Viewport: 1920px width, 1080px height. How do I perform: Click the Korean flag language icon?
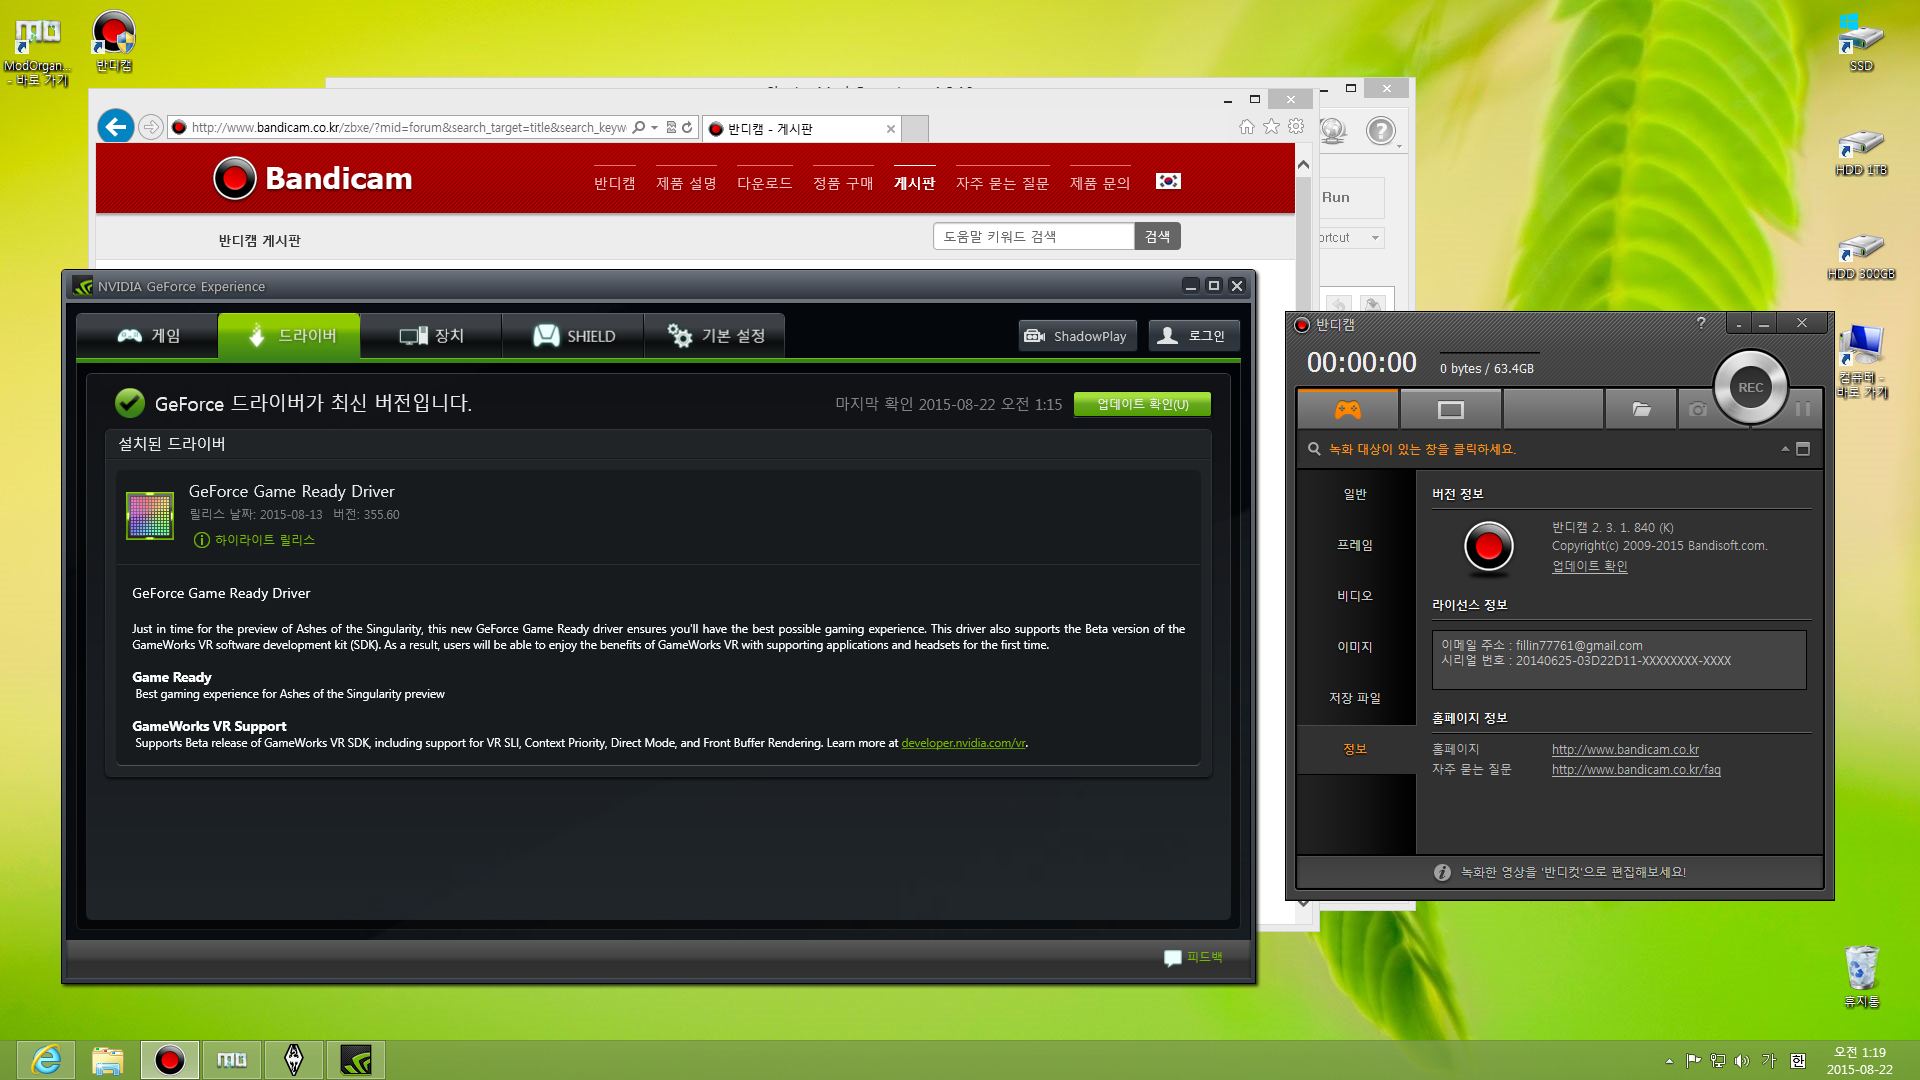click(1168, 181)
